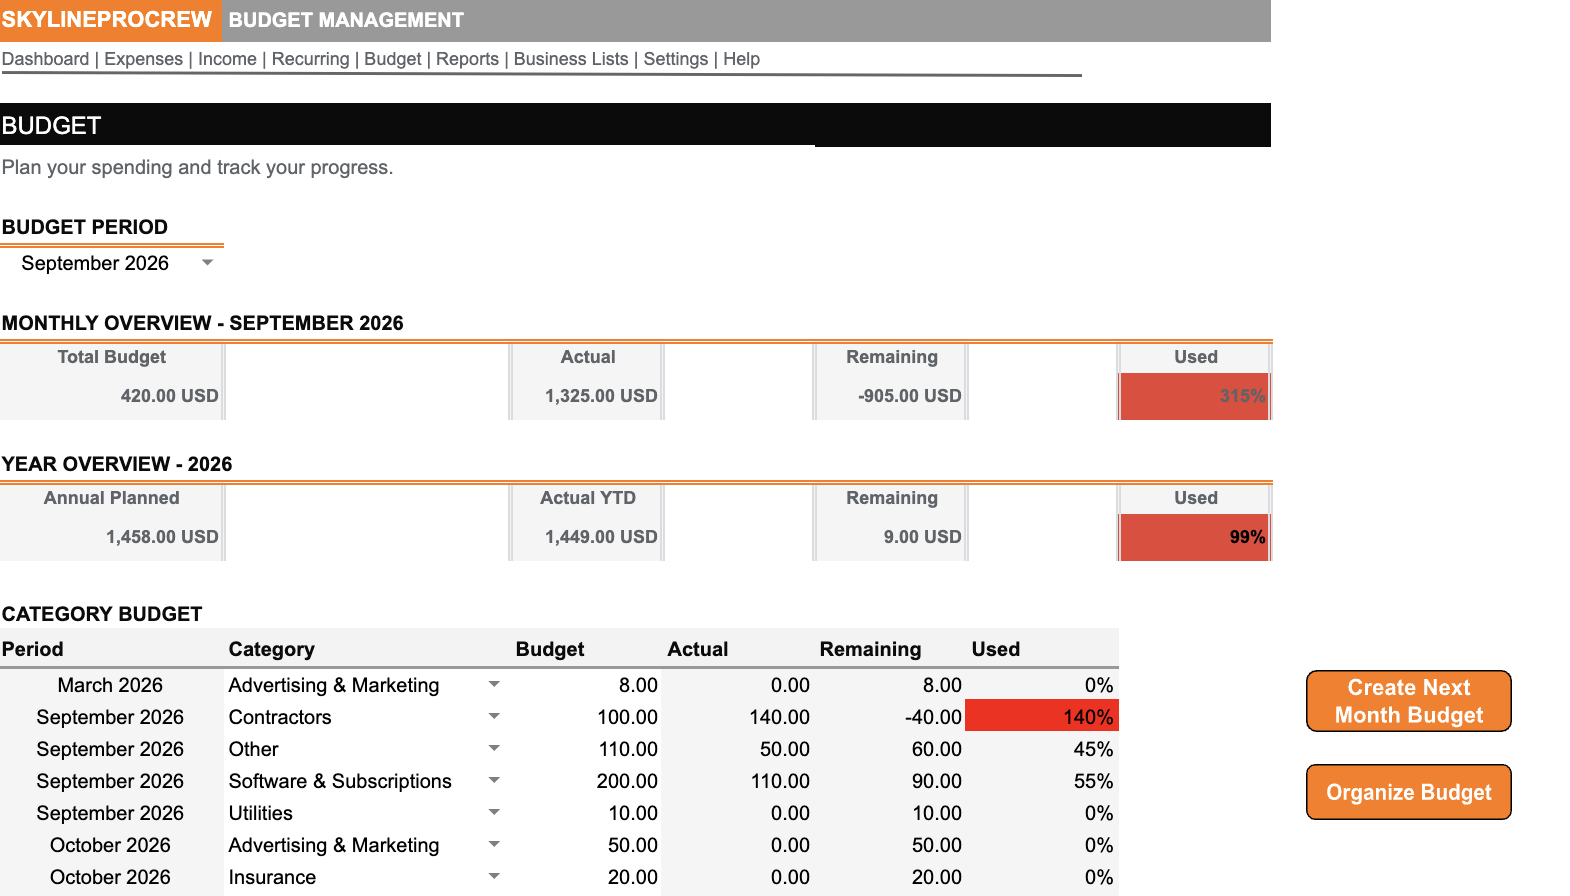Viewport: 1570px width, 896px height.
Task: Select the Remaining 9.00 USD value
Action: coord(922,537)
